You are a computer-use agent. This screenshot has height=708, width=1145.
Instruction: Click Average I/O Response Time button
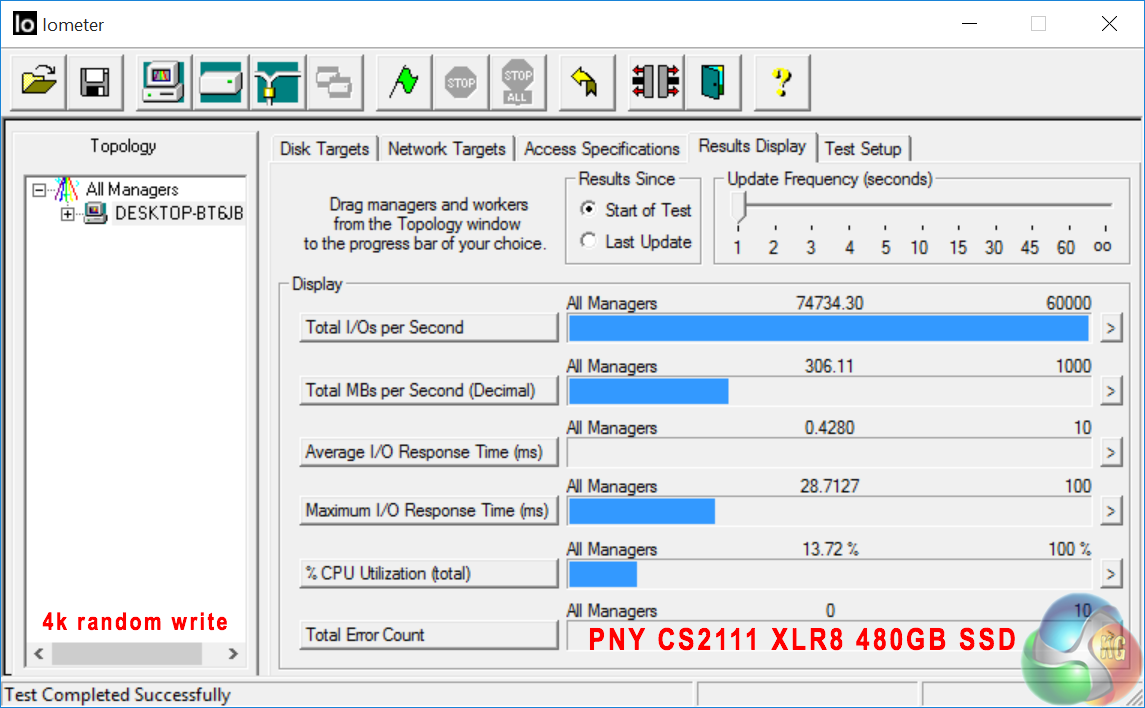coord(429,453)
